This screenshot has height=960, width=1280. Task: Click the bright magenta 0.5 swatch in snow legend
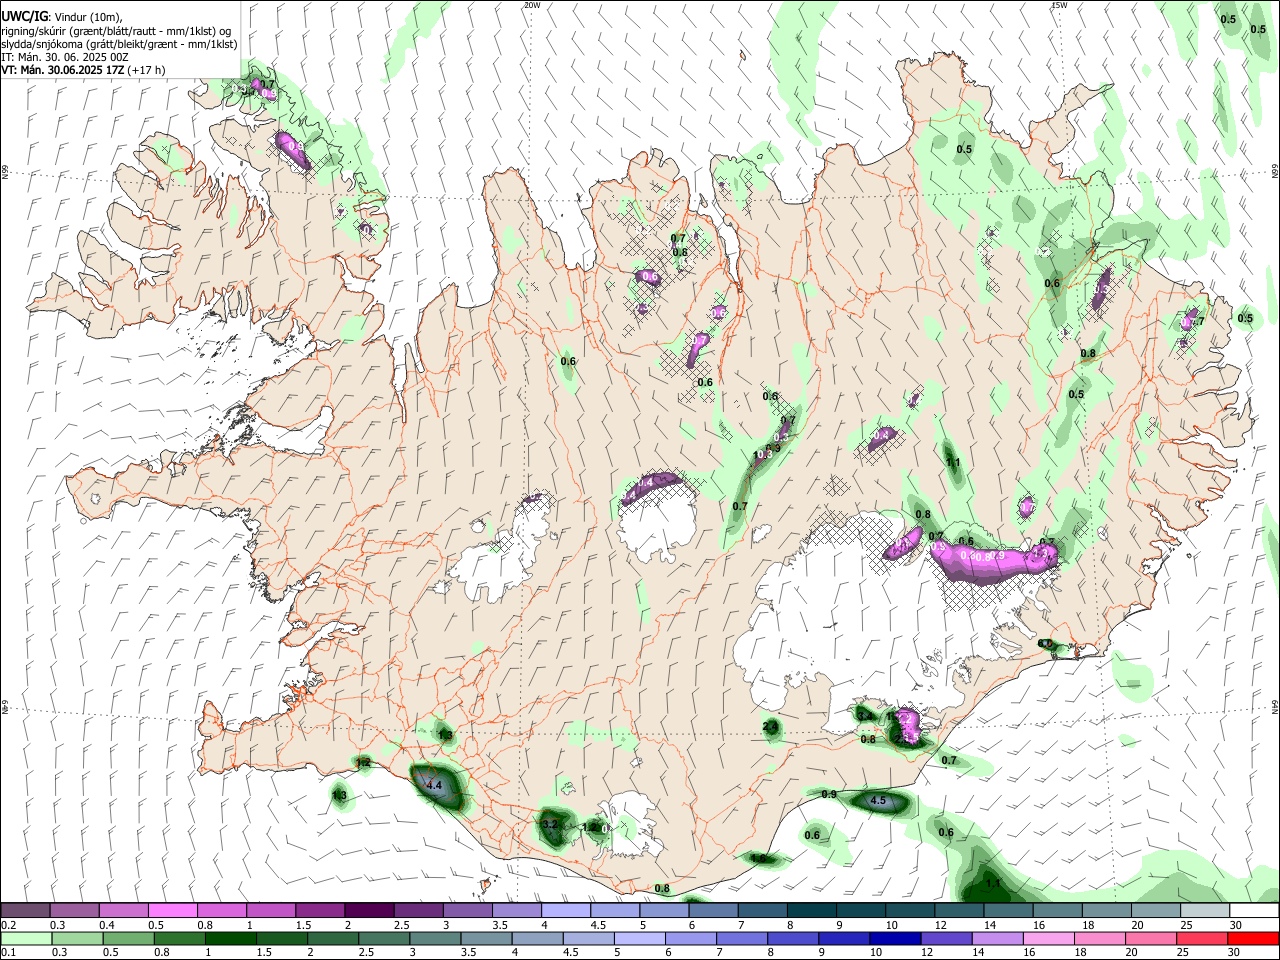point(173,911)
